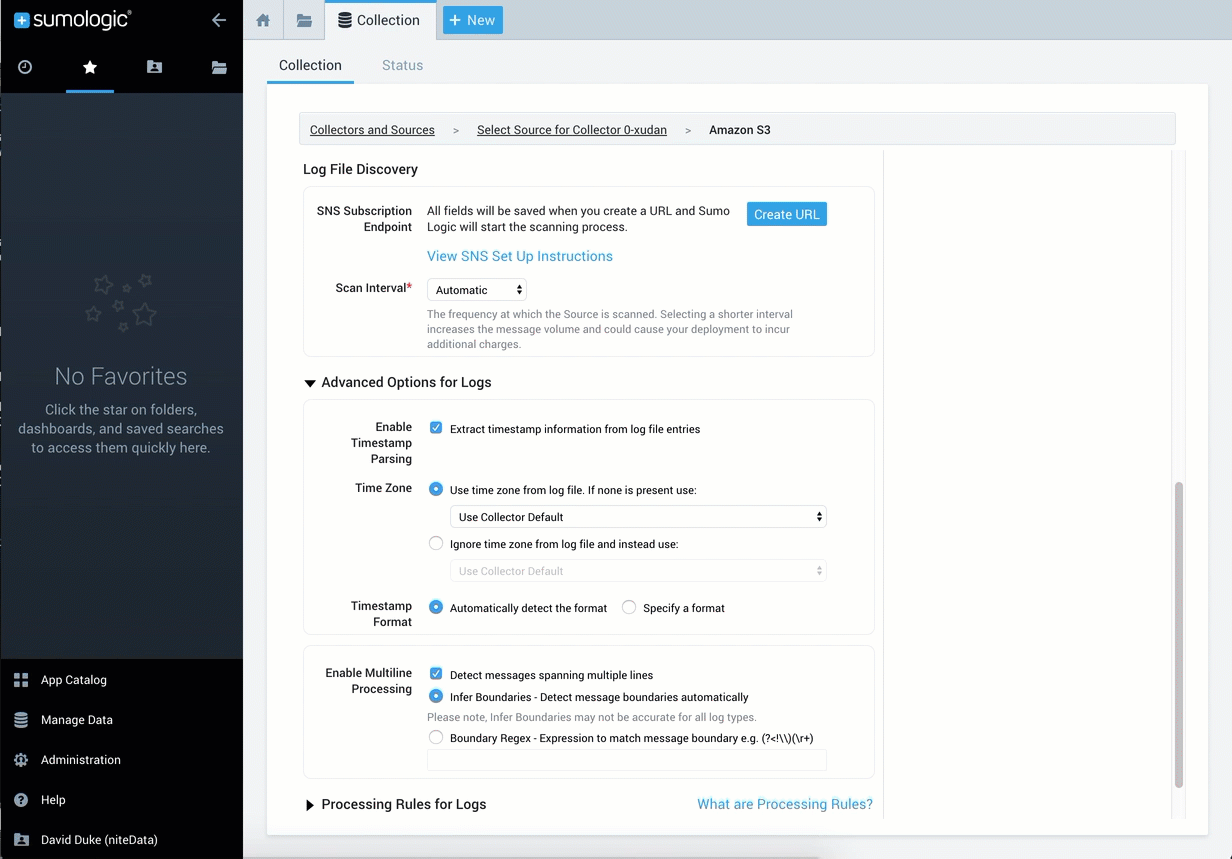Click the Boundary Regex text input field

(626, 761)
